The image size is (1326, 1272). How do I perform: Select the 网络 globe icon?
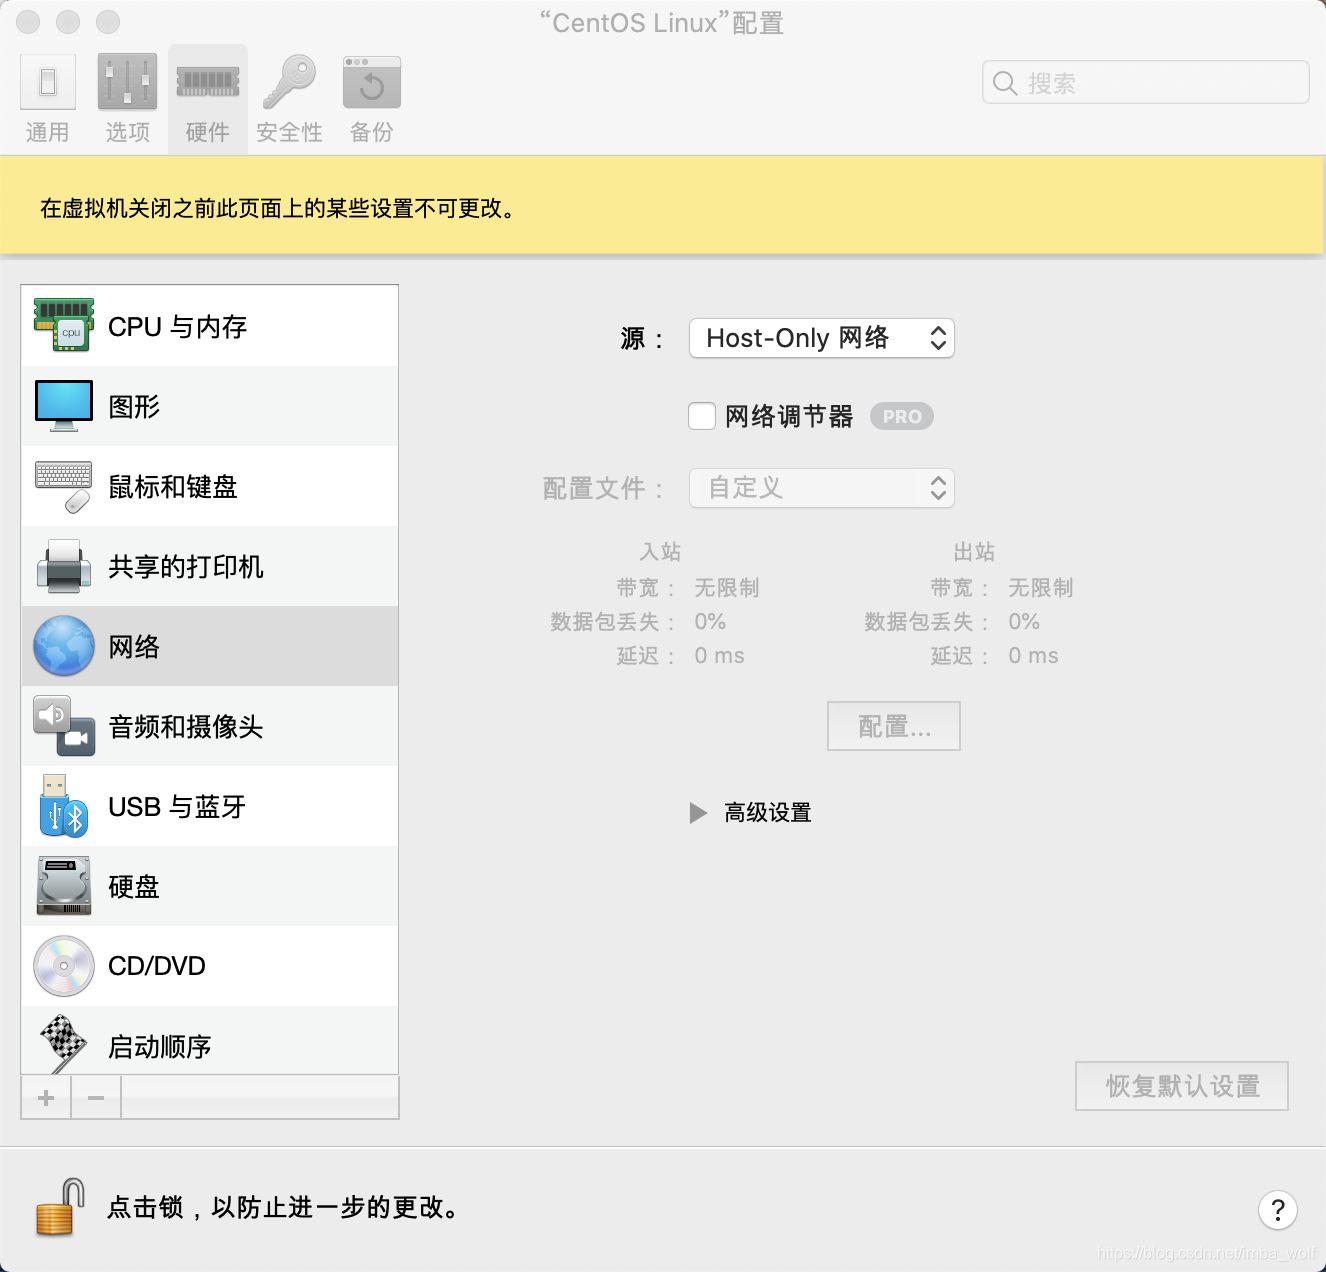click(x=64, y=646)
